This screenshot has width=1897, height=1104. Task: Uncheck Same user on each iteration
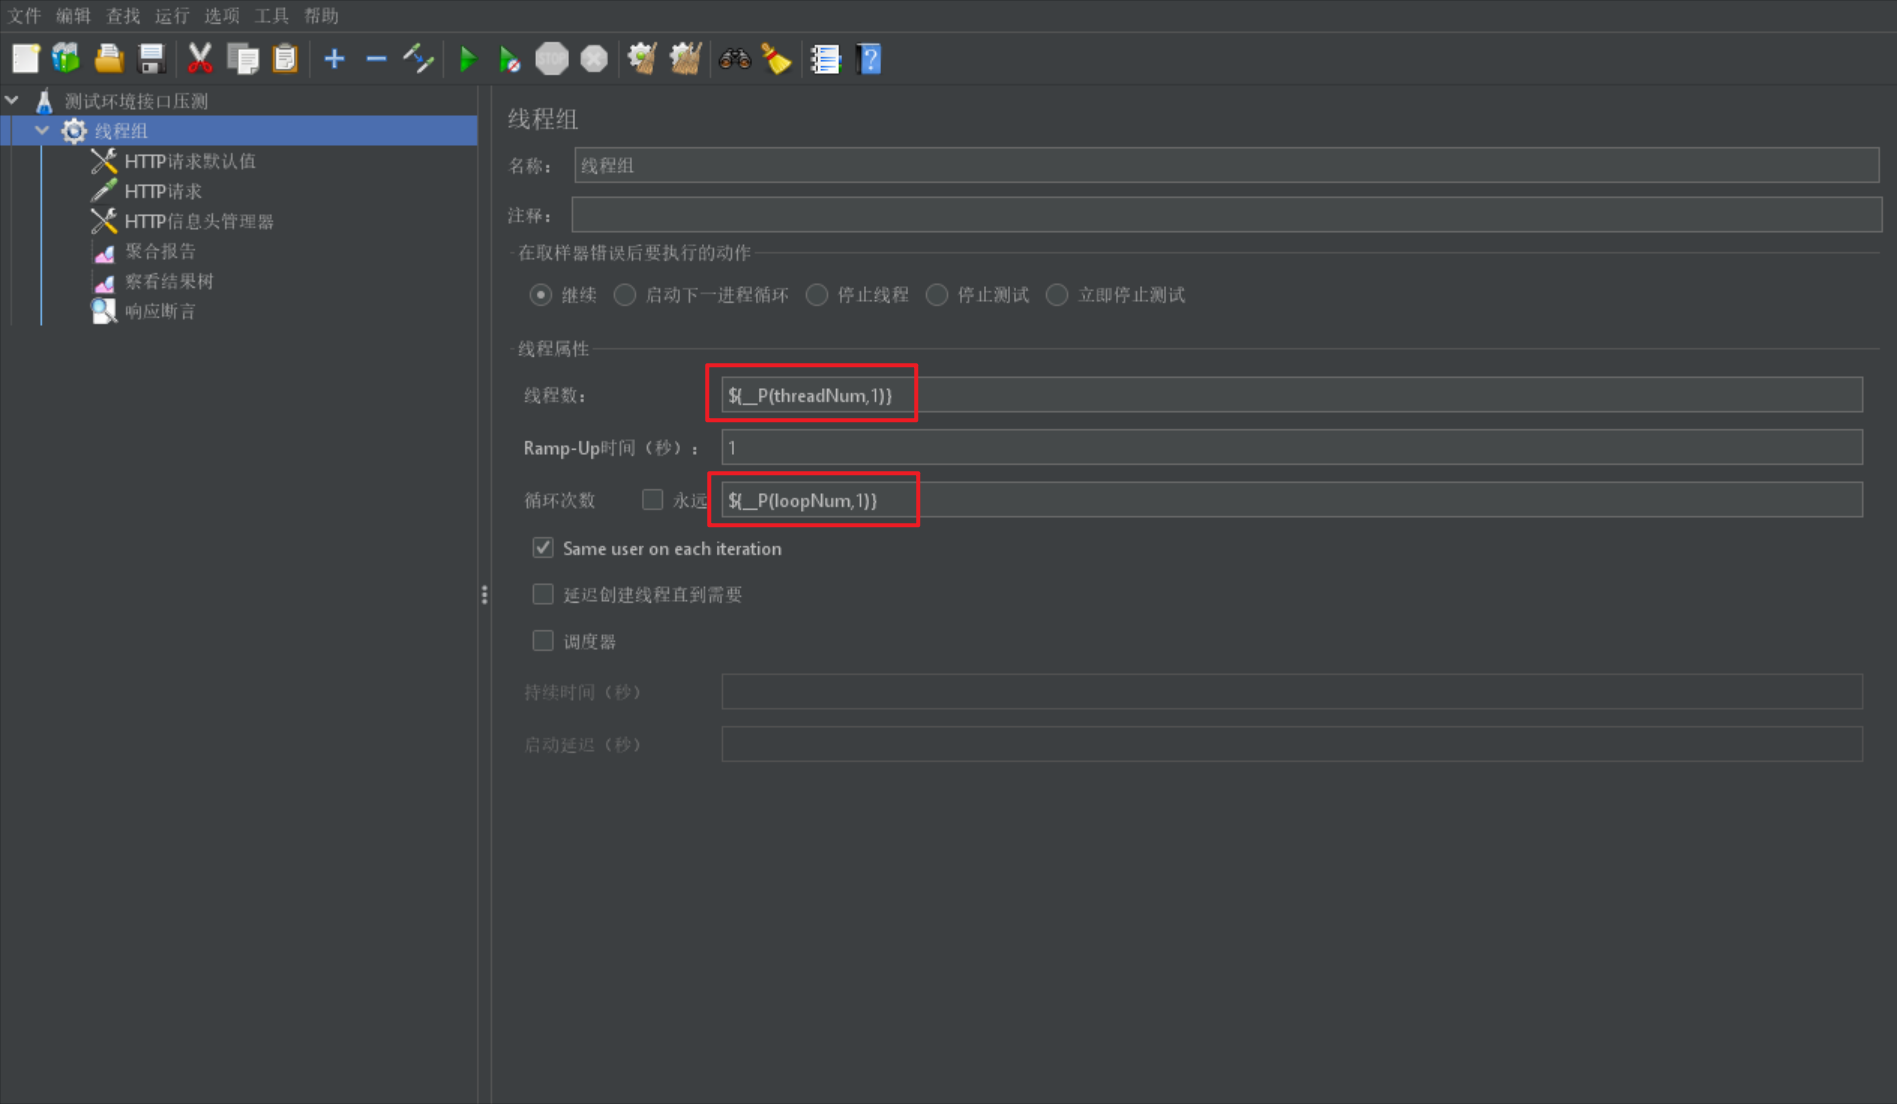[x=542, y=547]
